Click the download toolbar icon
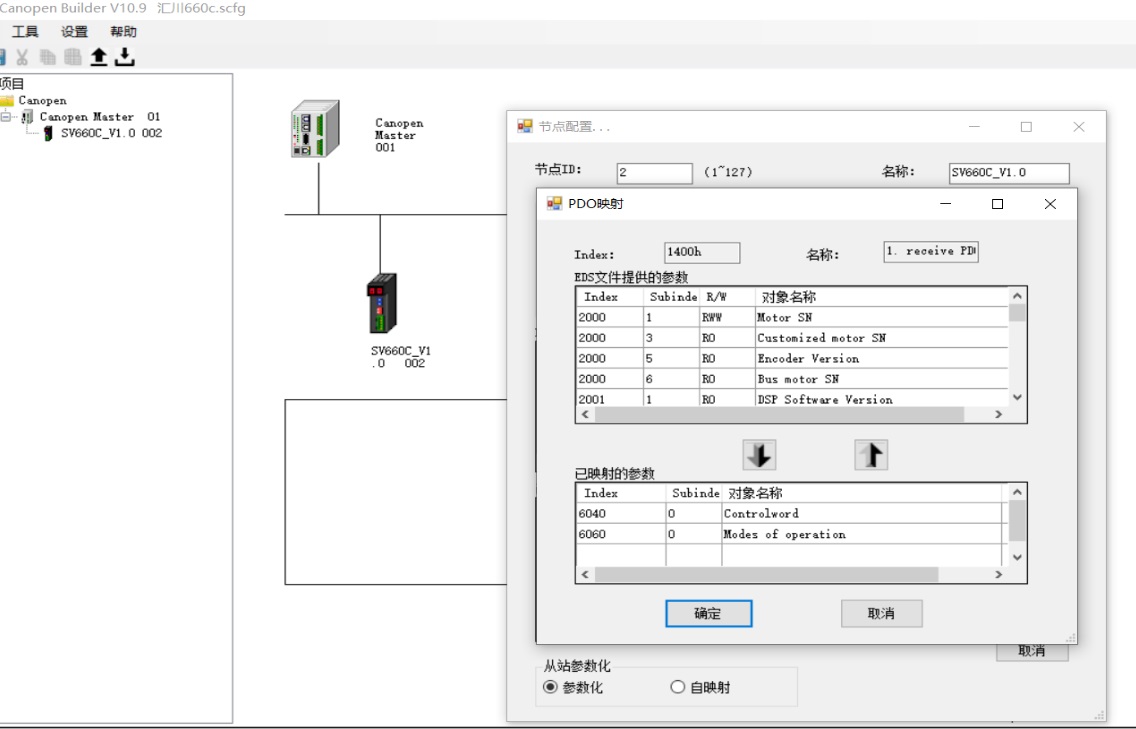 (124, 57)
